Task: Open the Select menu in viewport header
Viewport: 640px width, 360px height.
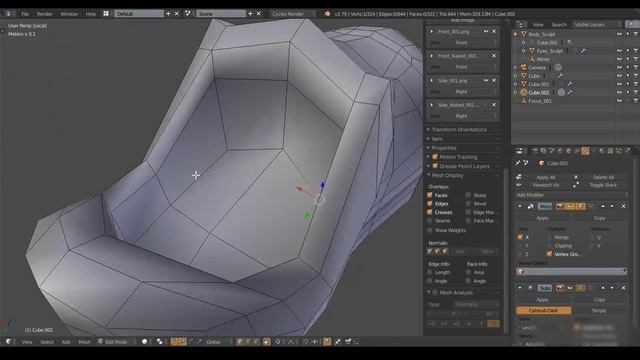Action: point(47,342)
